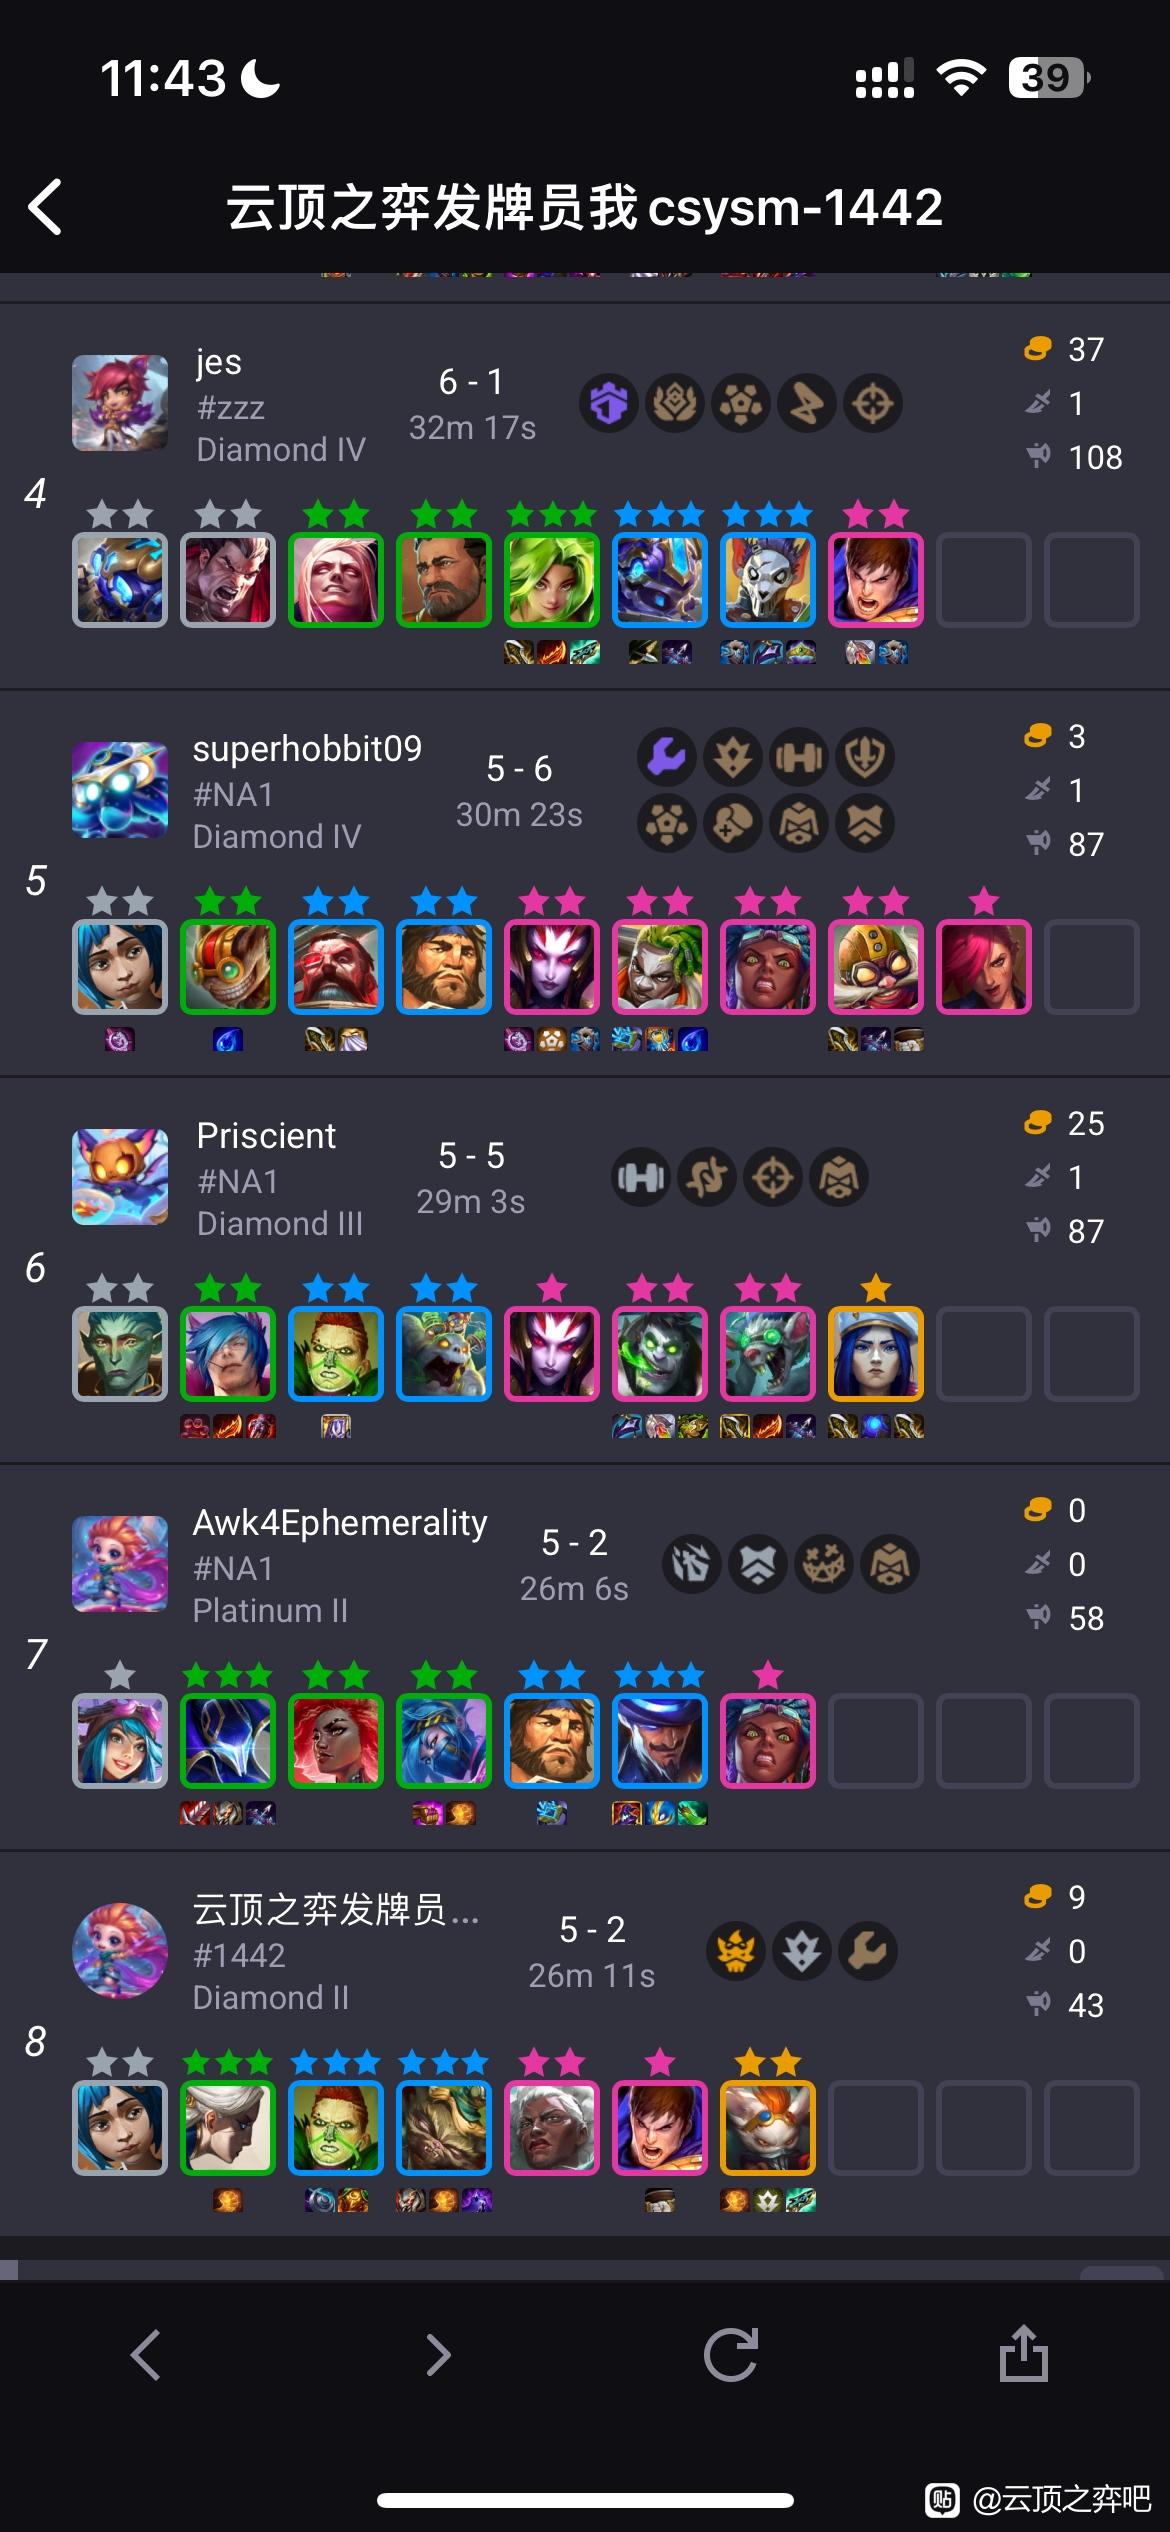Go back with the bottom browser back arrow
Image resolution: width=1170 pixels, height=2532 pixels.
click(x=146, y=2354)
